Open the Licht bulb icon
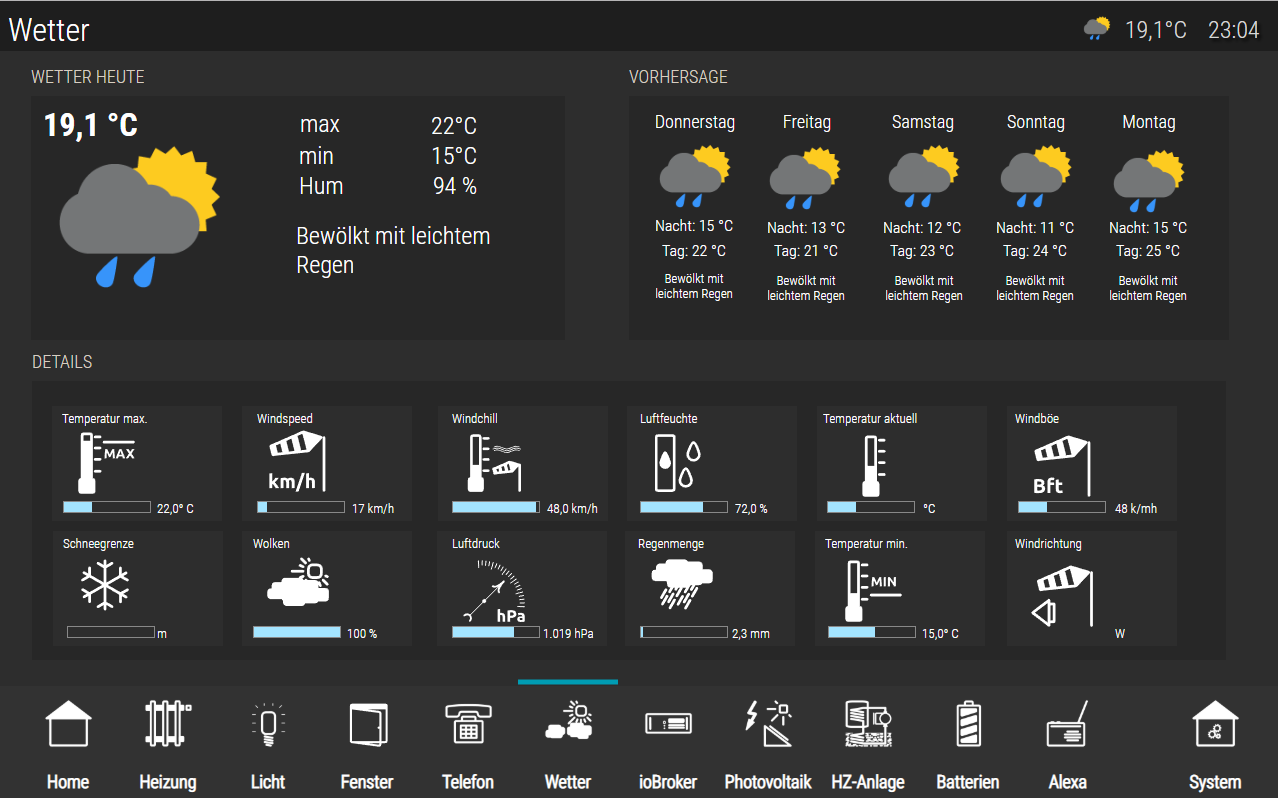 267,724
